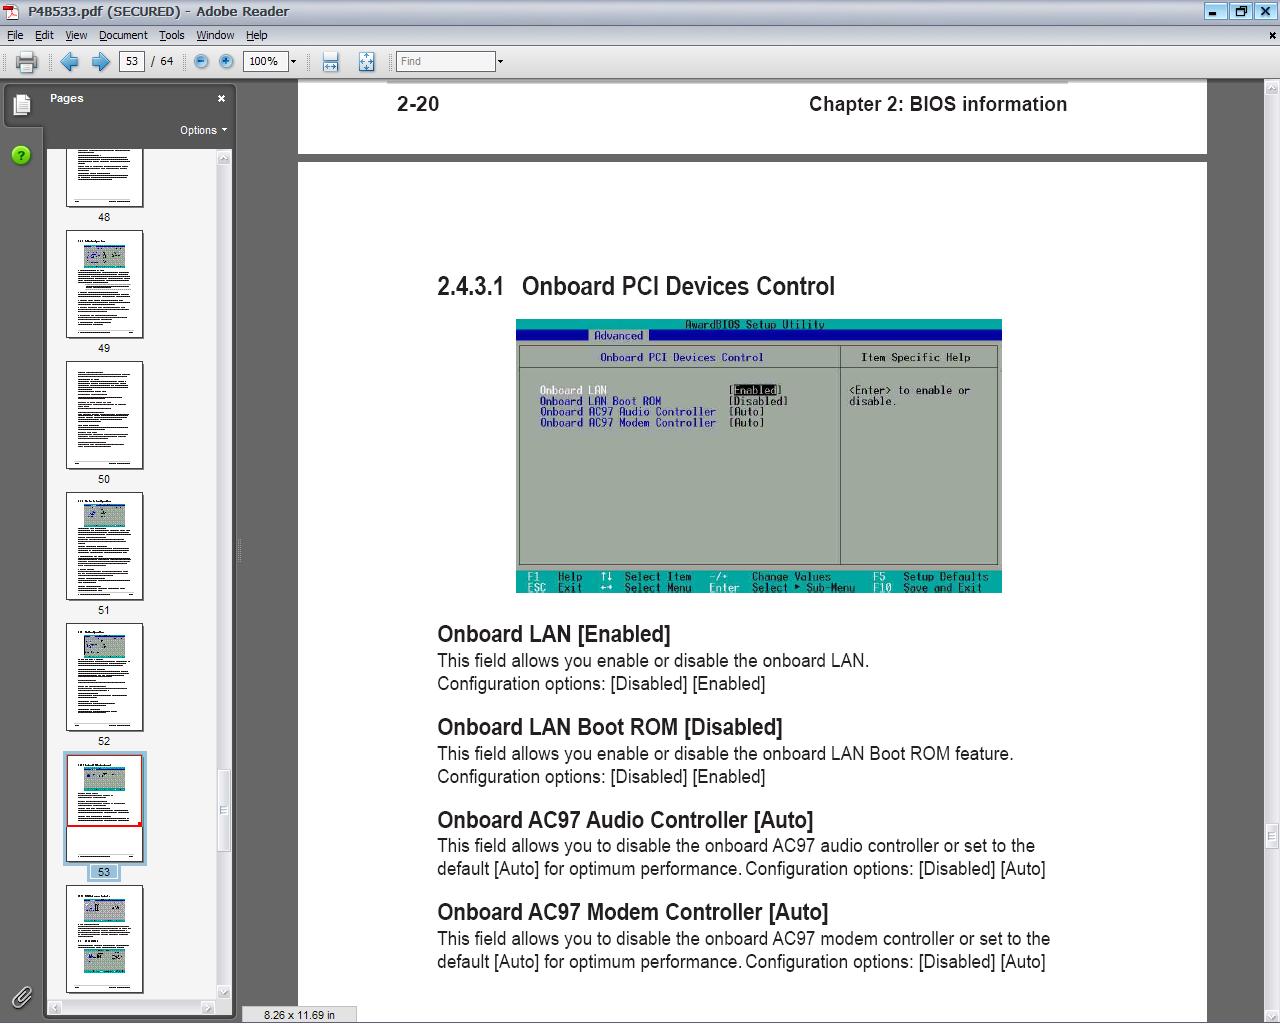Select the page 54 thumbnail
The image size is (1280, 1024).
(x=104, y=939)
